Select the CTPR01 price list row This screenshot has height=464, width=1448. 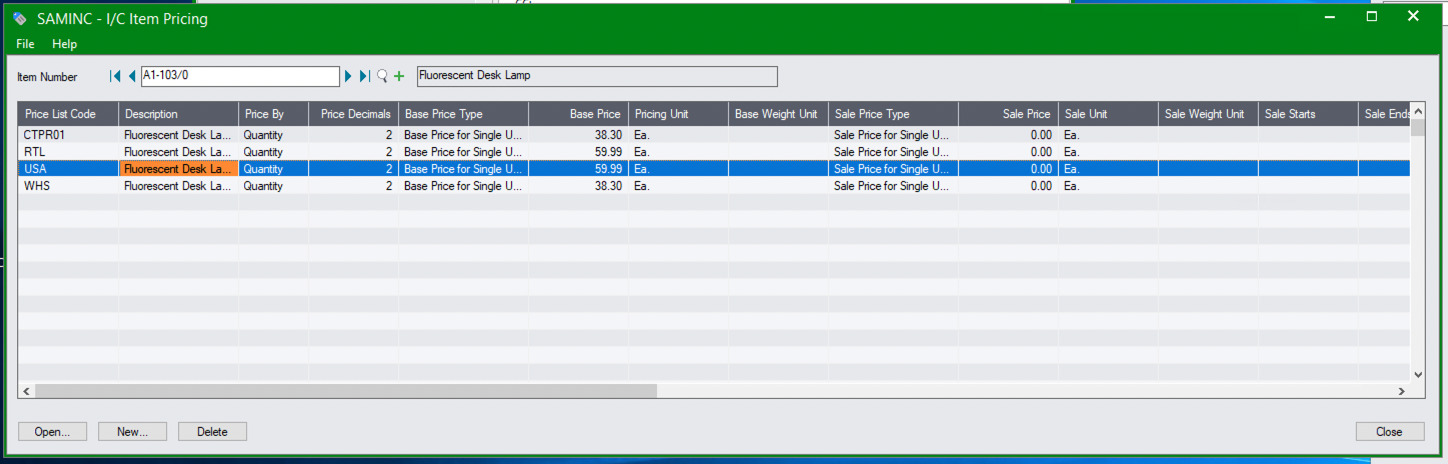[x=714, y=135]
